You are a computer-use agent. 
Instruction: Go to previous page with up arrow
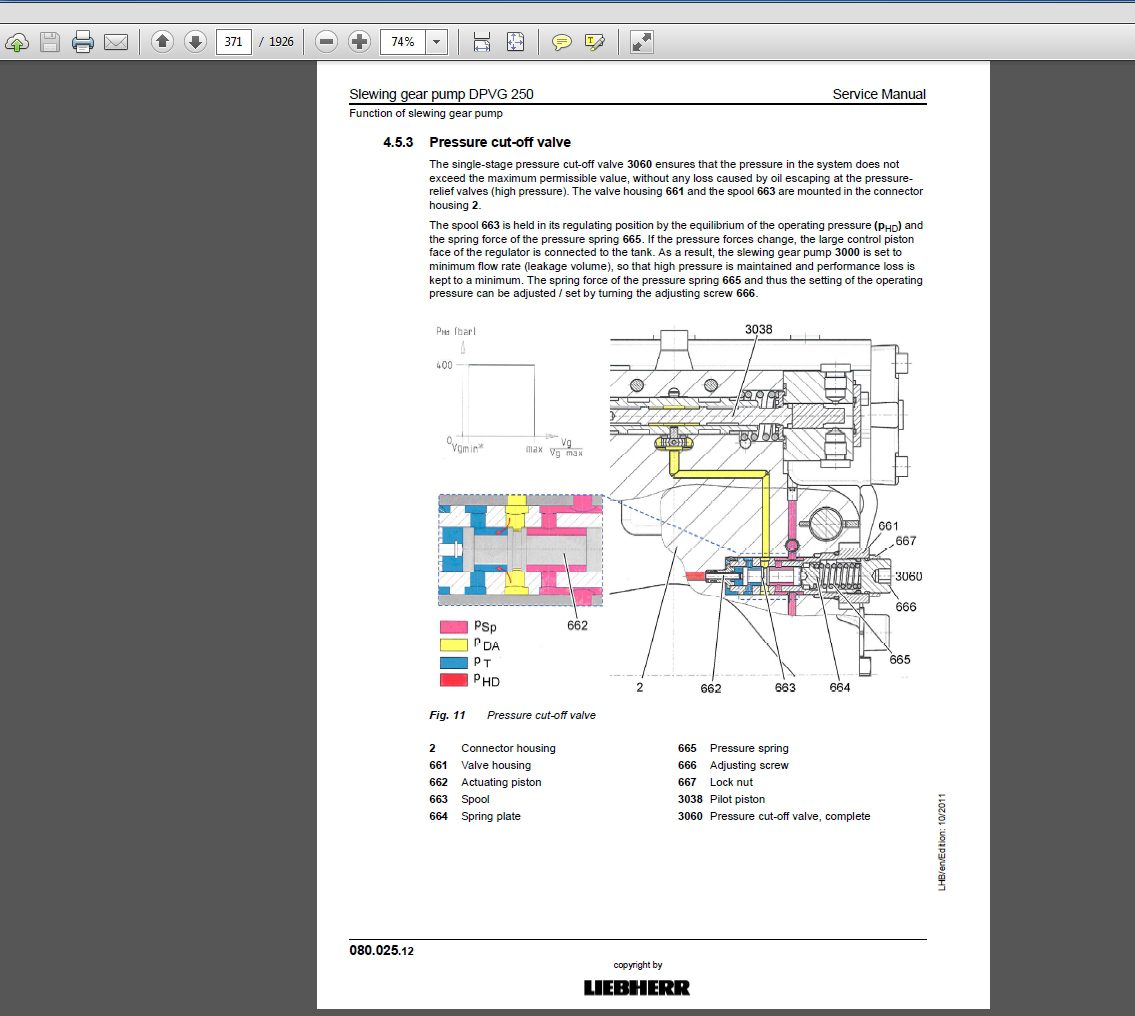(163, 42)
